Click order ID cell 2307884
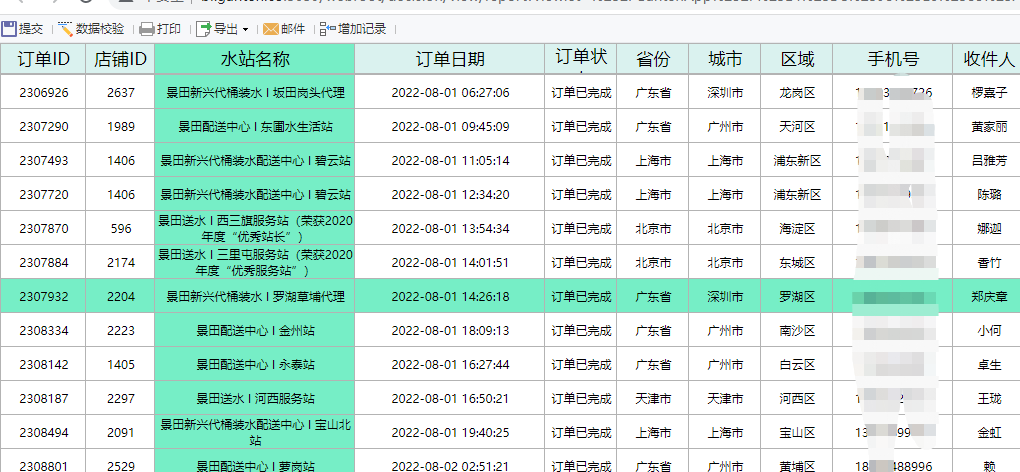1020x472 pixels. click(x=43, y=263)
